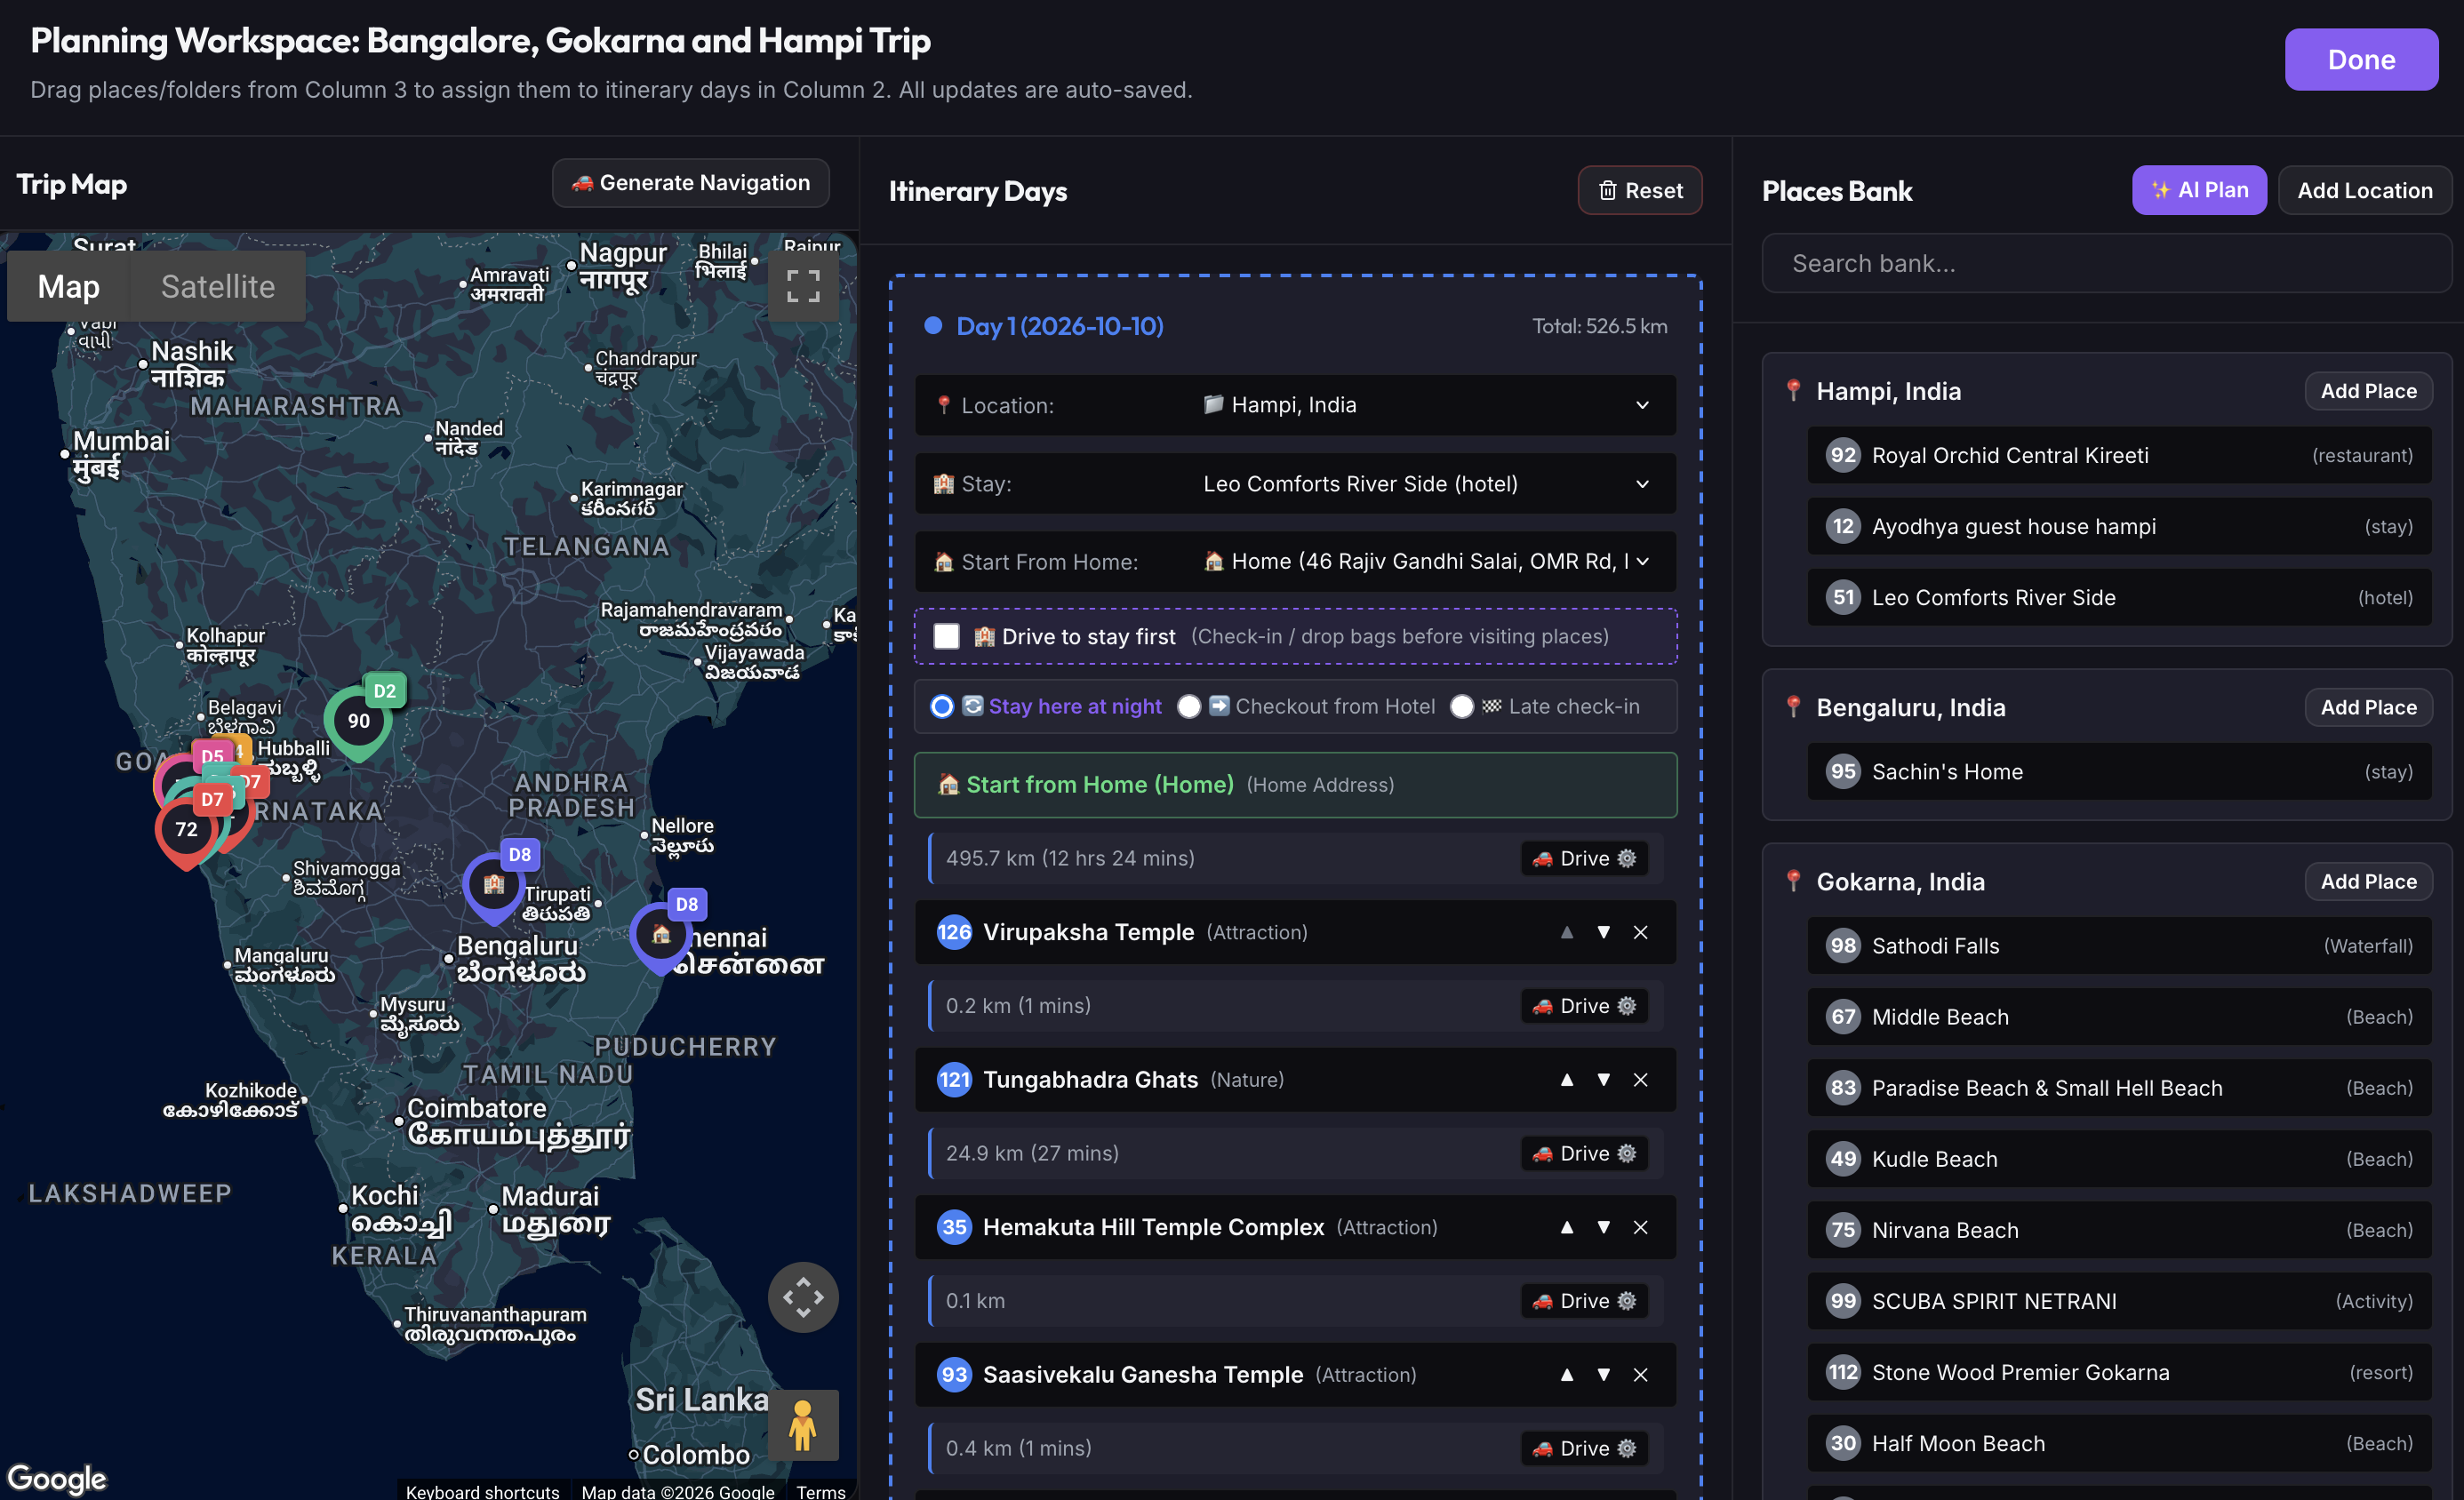Click the Add Location button
2464x1500 pixels.
[2364, 190]
